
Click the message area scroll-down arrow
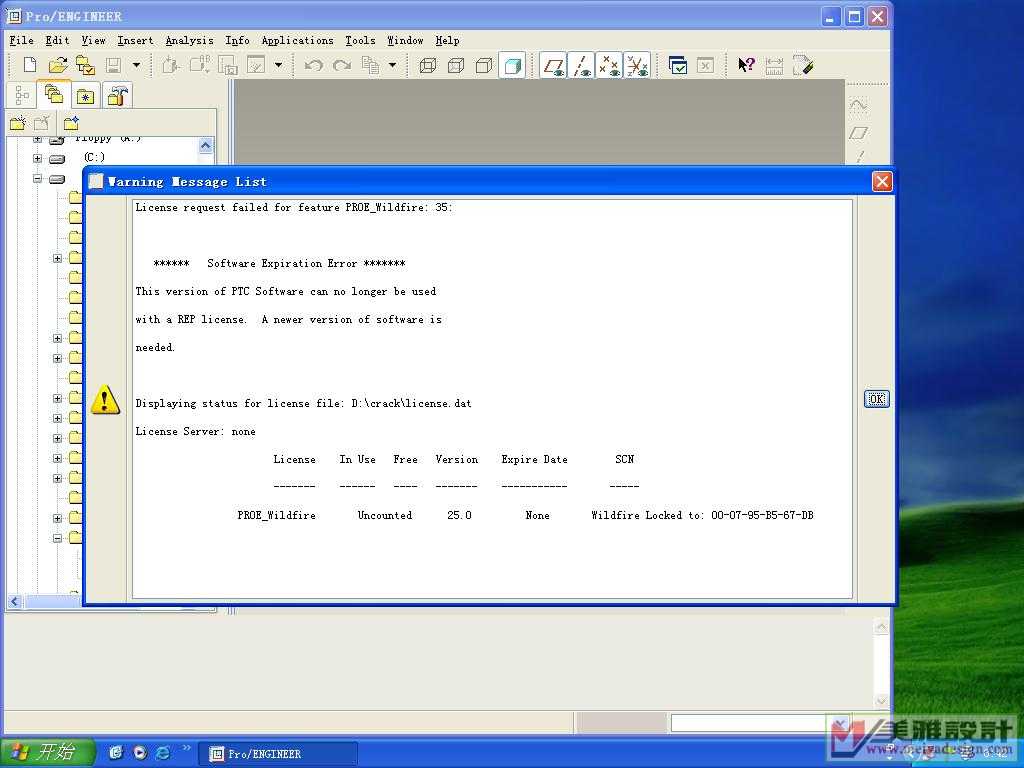(881, 701)
